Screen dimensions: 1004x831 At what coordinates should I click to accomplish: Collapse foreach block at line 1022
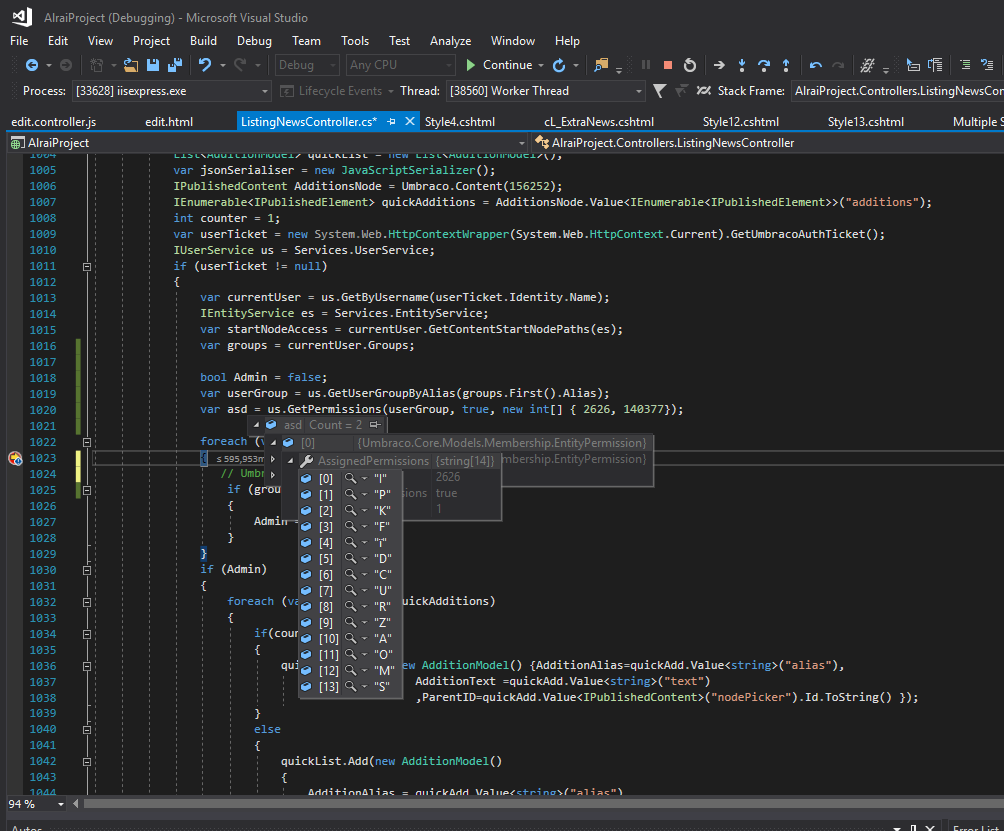[87, 442]
